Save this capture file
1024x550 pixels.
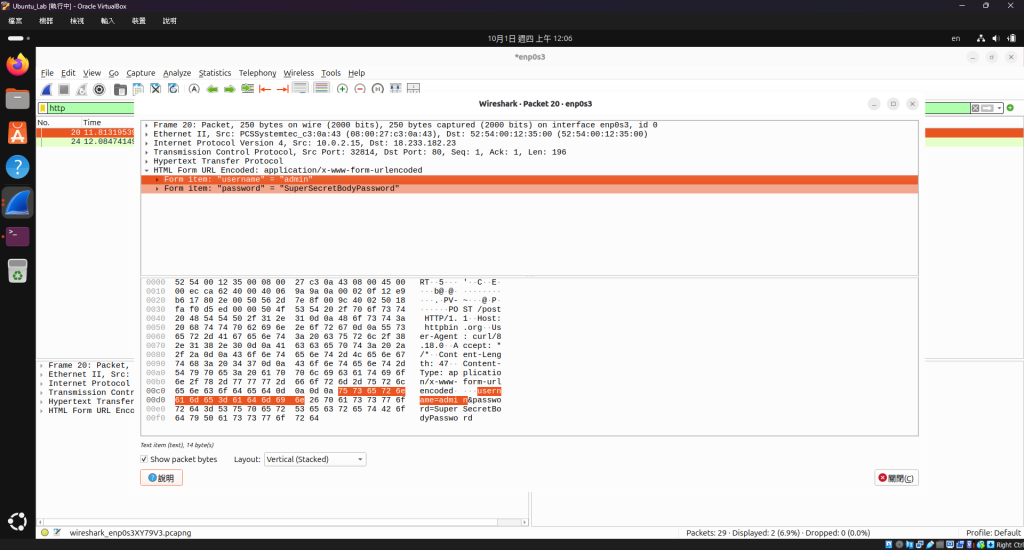point(138,89)
